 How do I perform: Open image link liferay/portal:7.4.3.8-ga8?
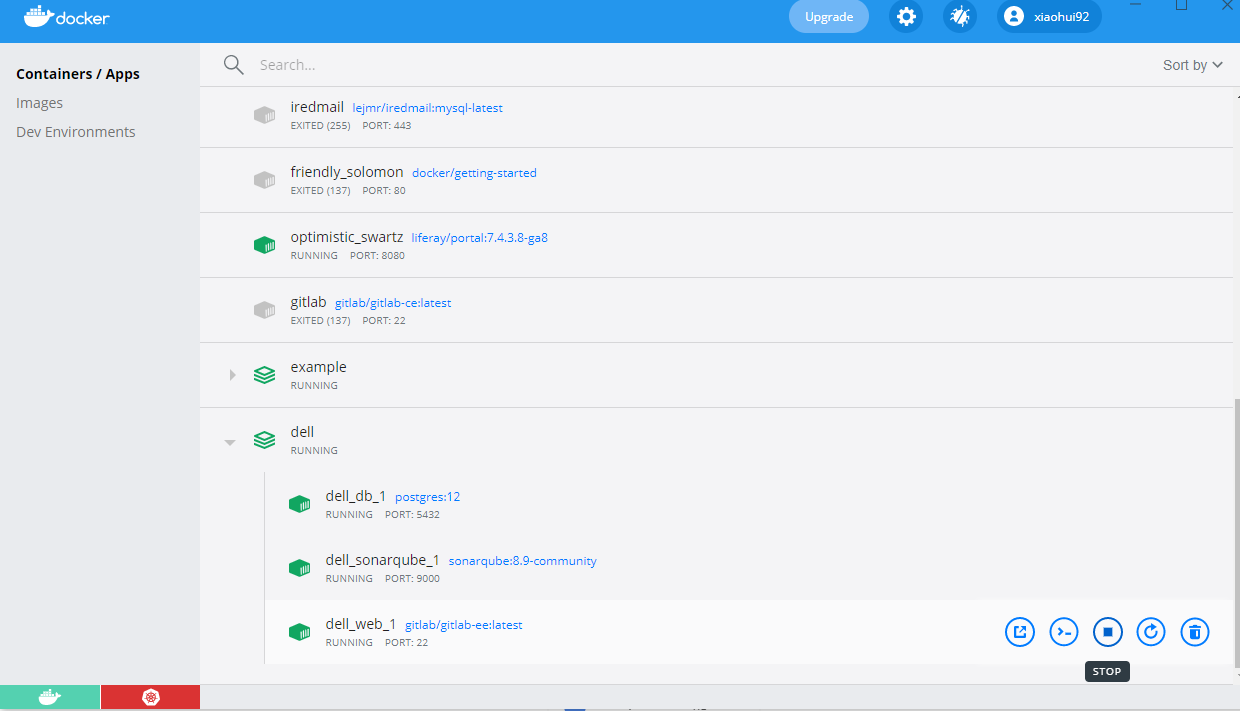click(480, 238)
